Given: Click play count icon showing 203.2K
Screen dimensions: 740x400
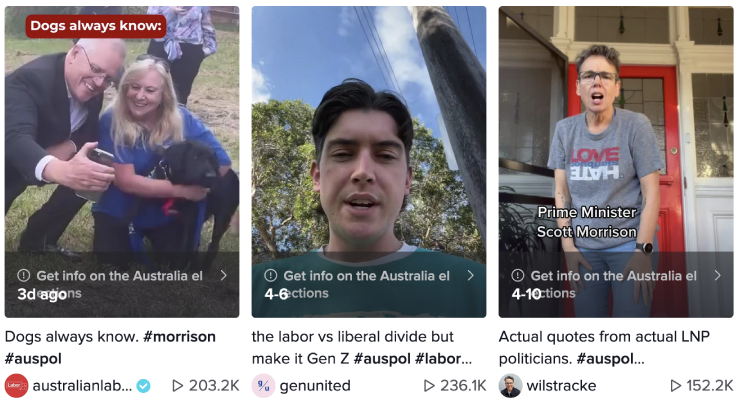Looking at the screenshot, I should (178, 386).
